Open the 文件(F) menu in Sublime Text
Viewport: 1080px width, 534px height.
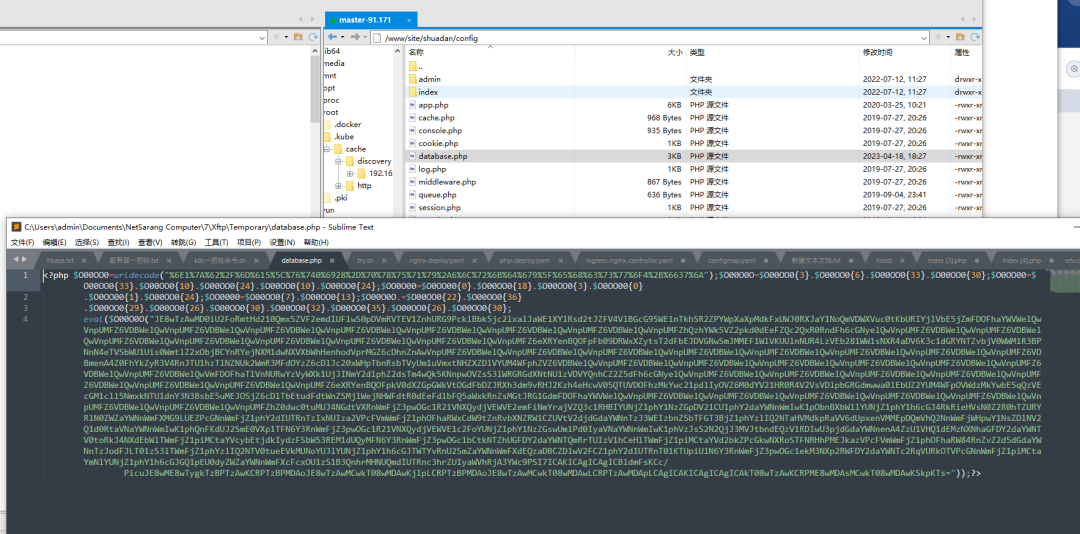(23, 243)
